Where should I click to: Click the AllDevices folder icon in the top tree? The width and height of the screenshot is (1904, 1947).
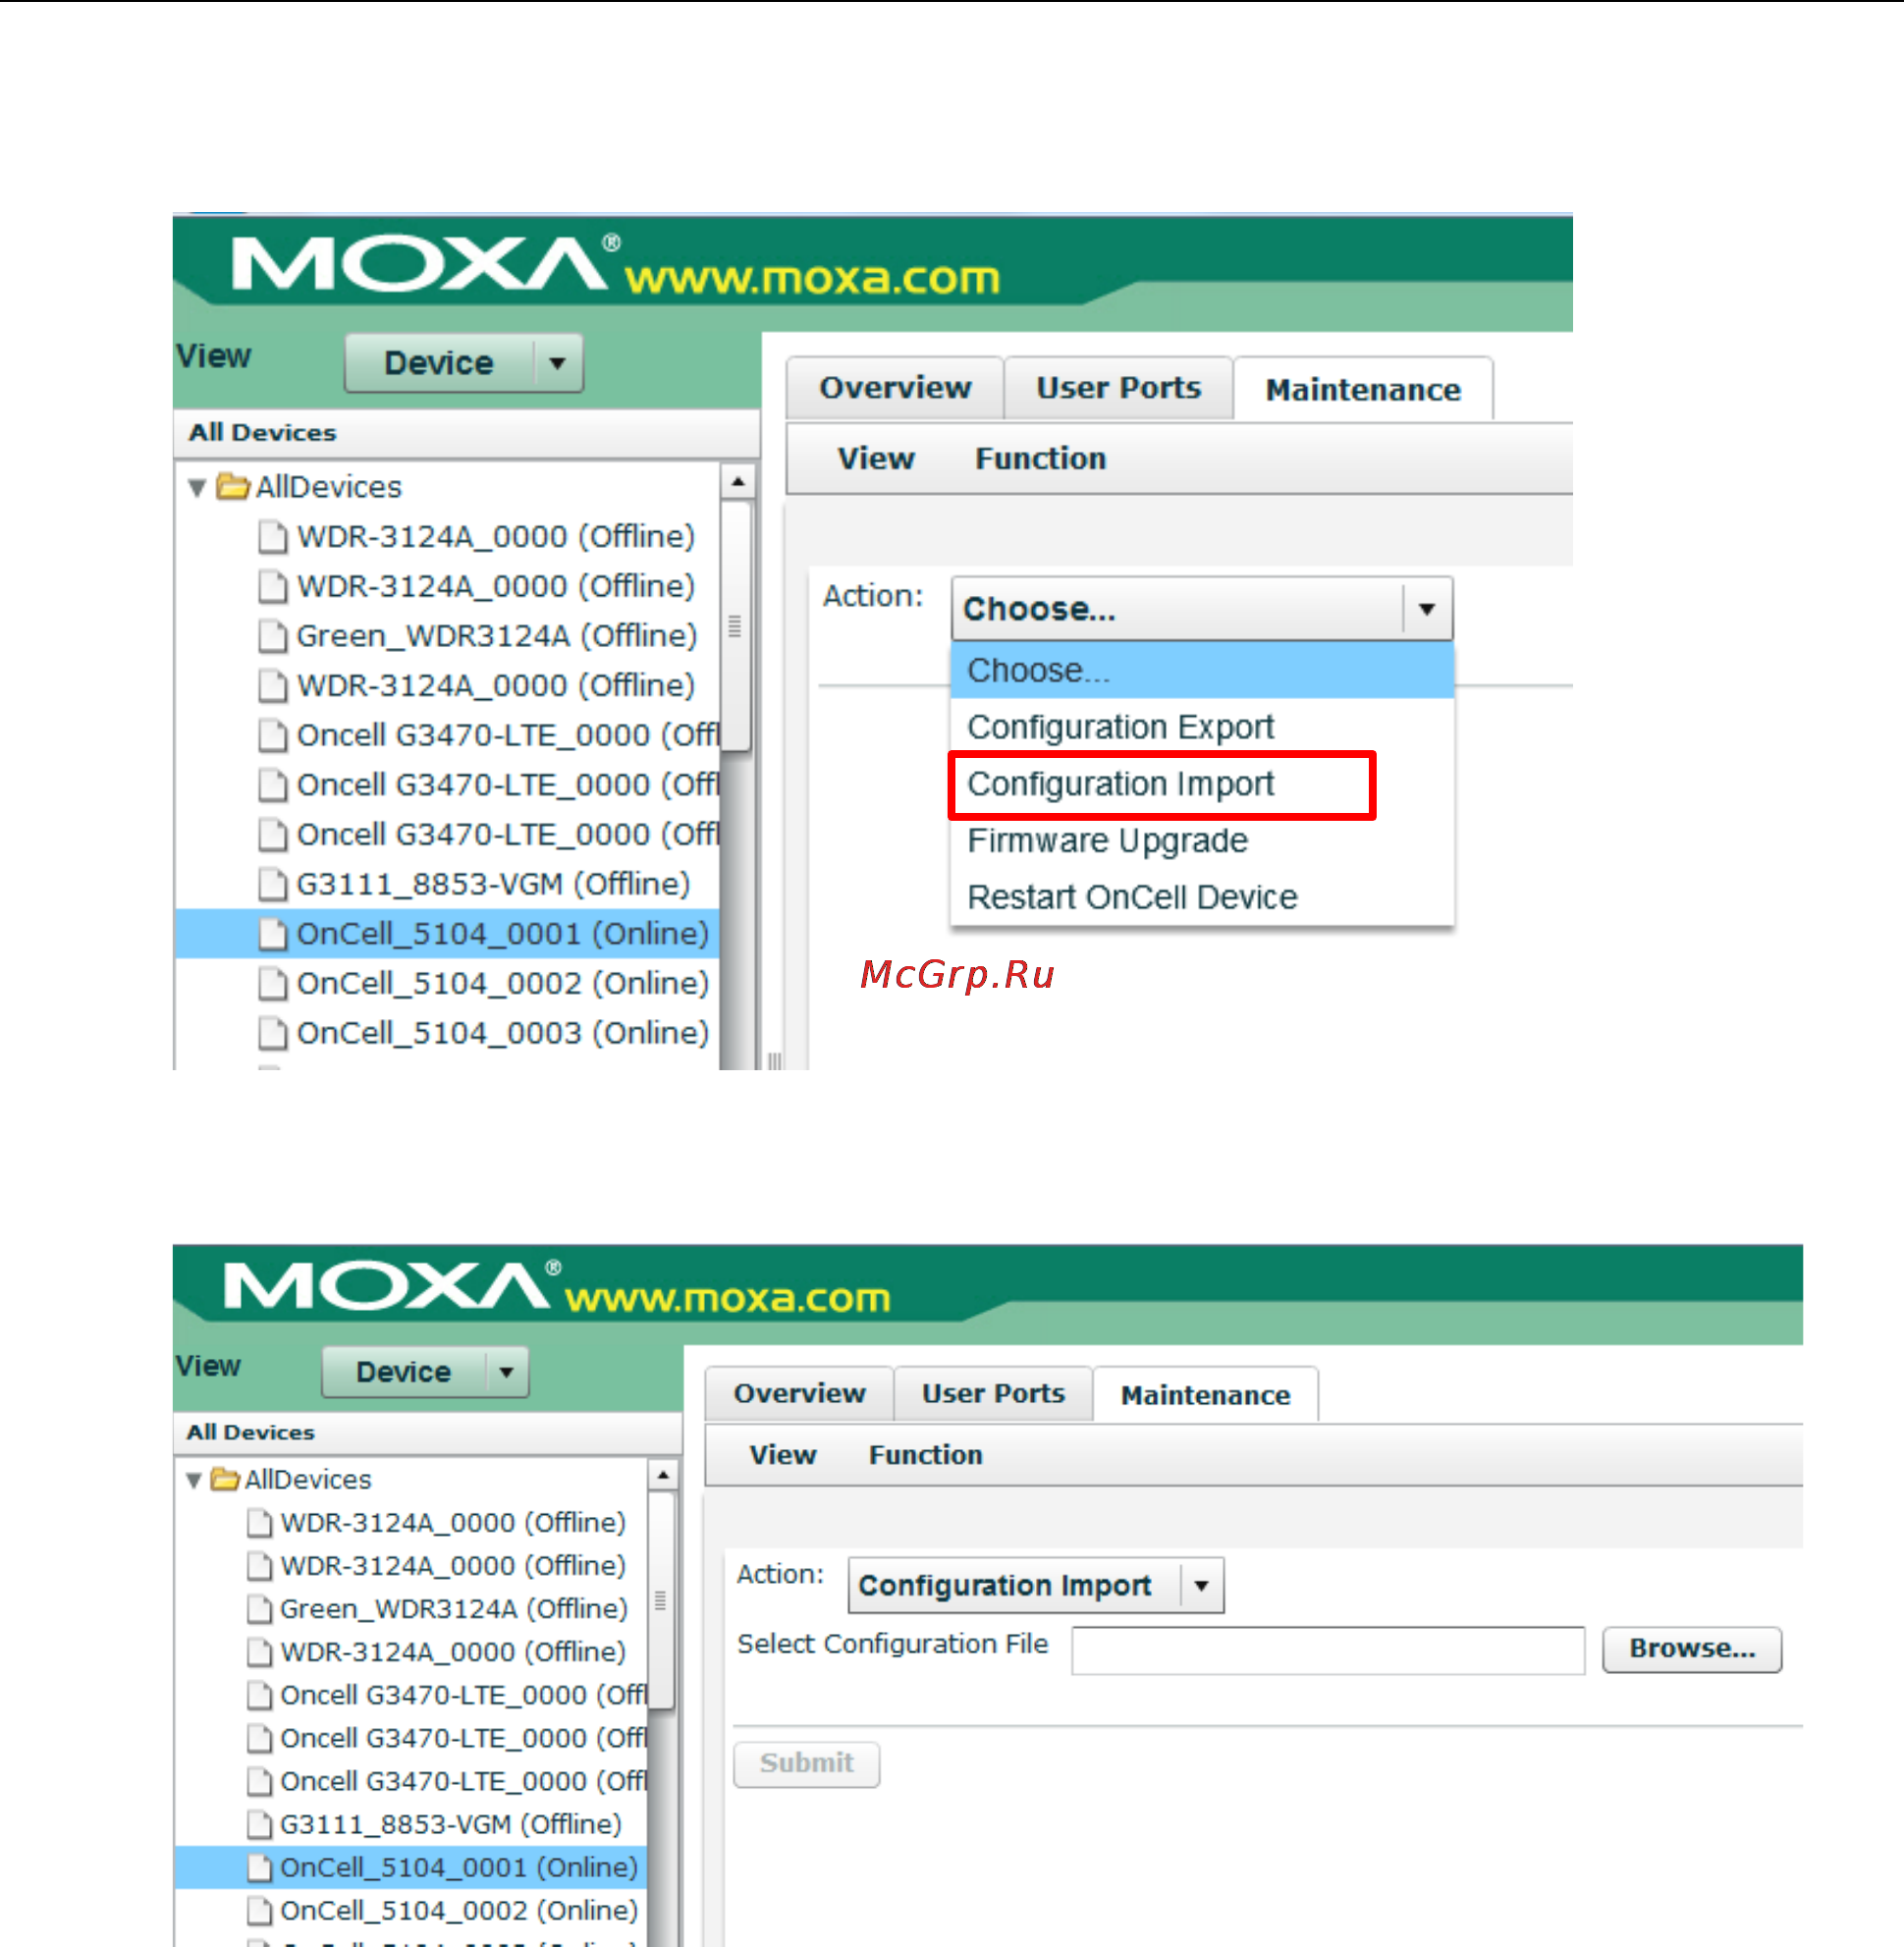pyautogui.click(x=233, y=487)
